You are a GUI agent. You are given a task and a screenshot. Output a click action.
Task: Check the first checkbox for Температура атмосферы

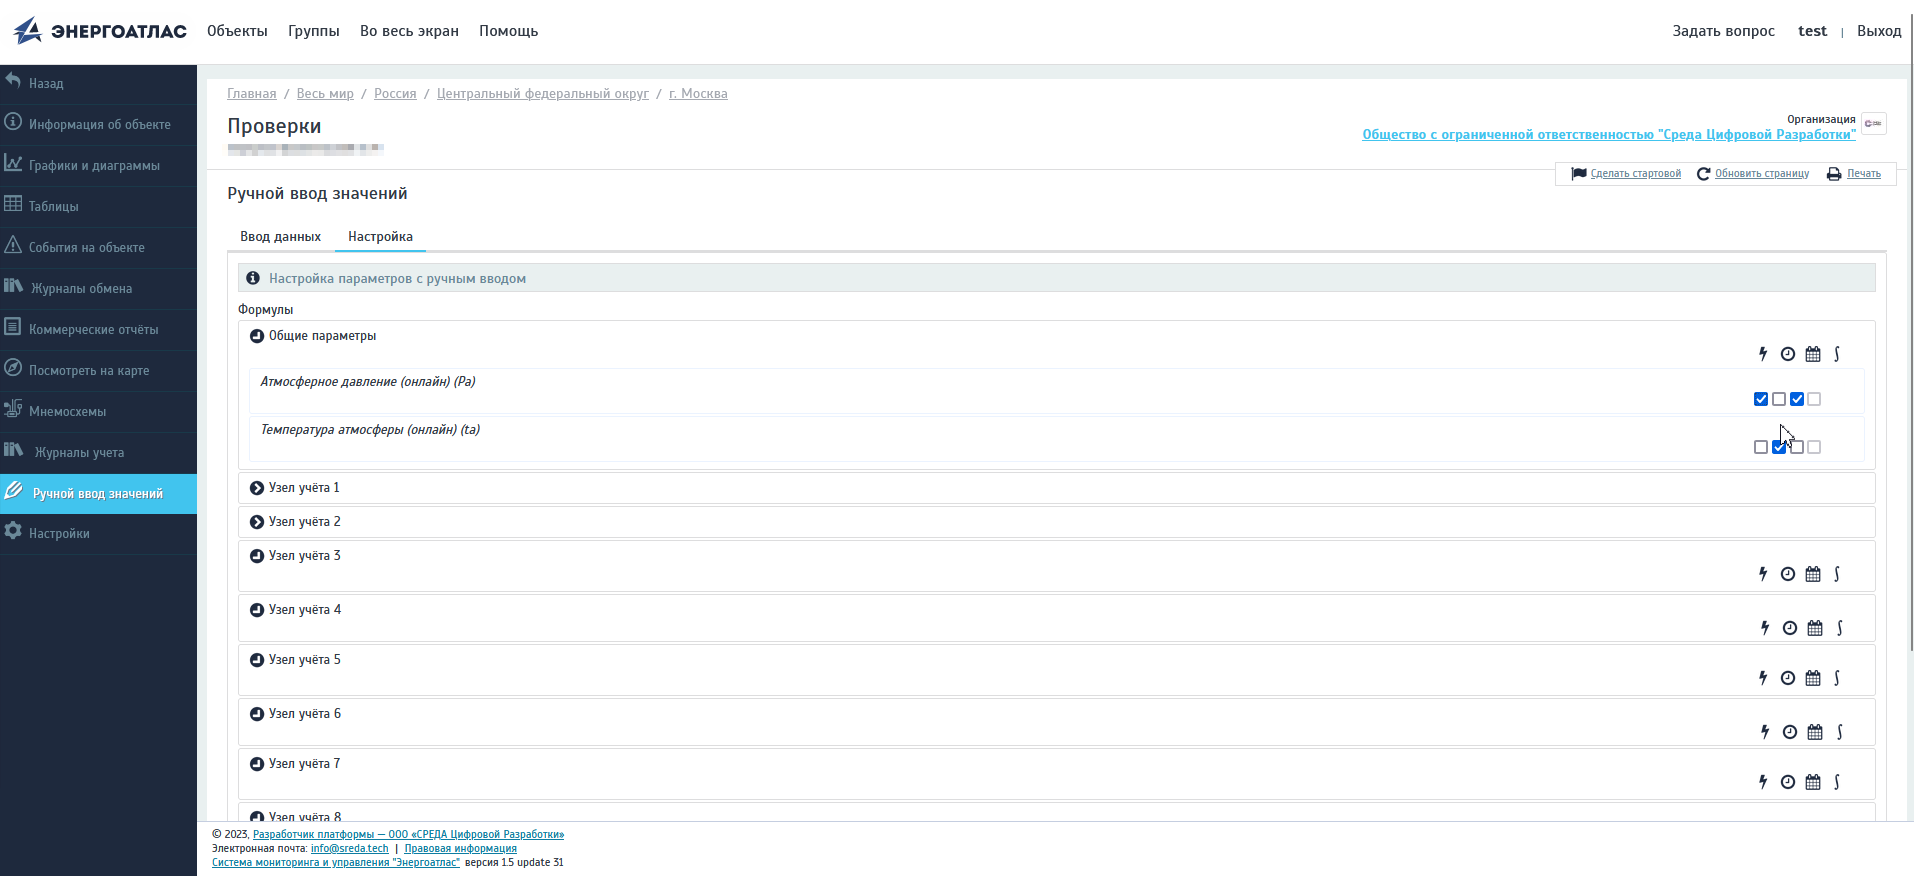tap(1761, 447)
